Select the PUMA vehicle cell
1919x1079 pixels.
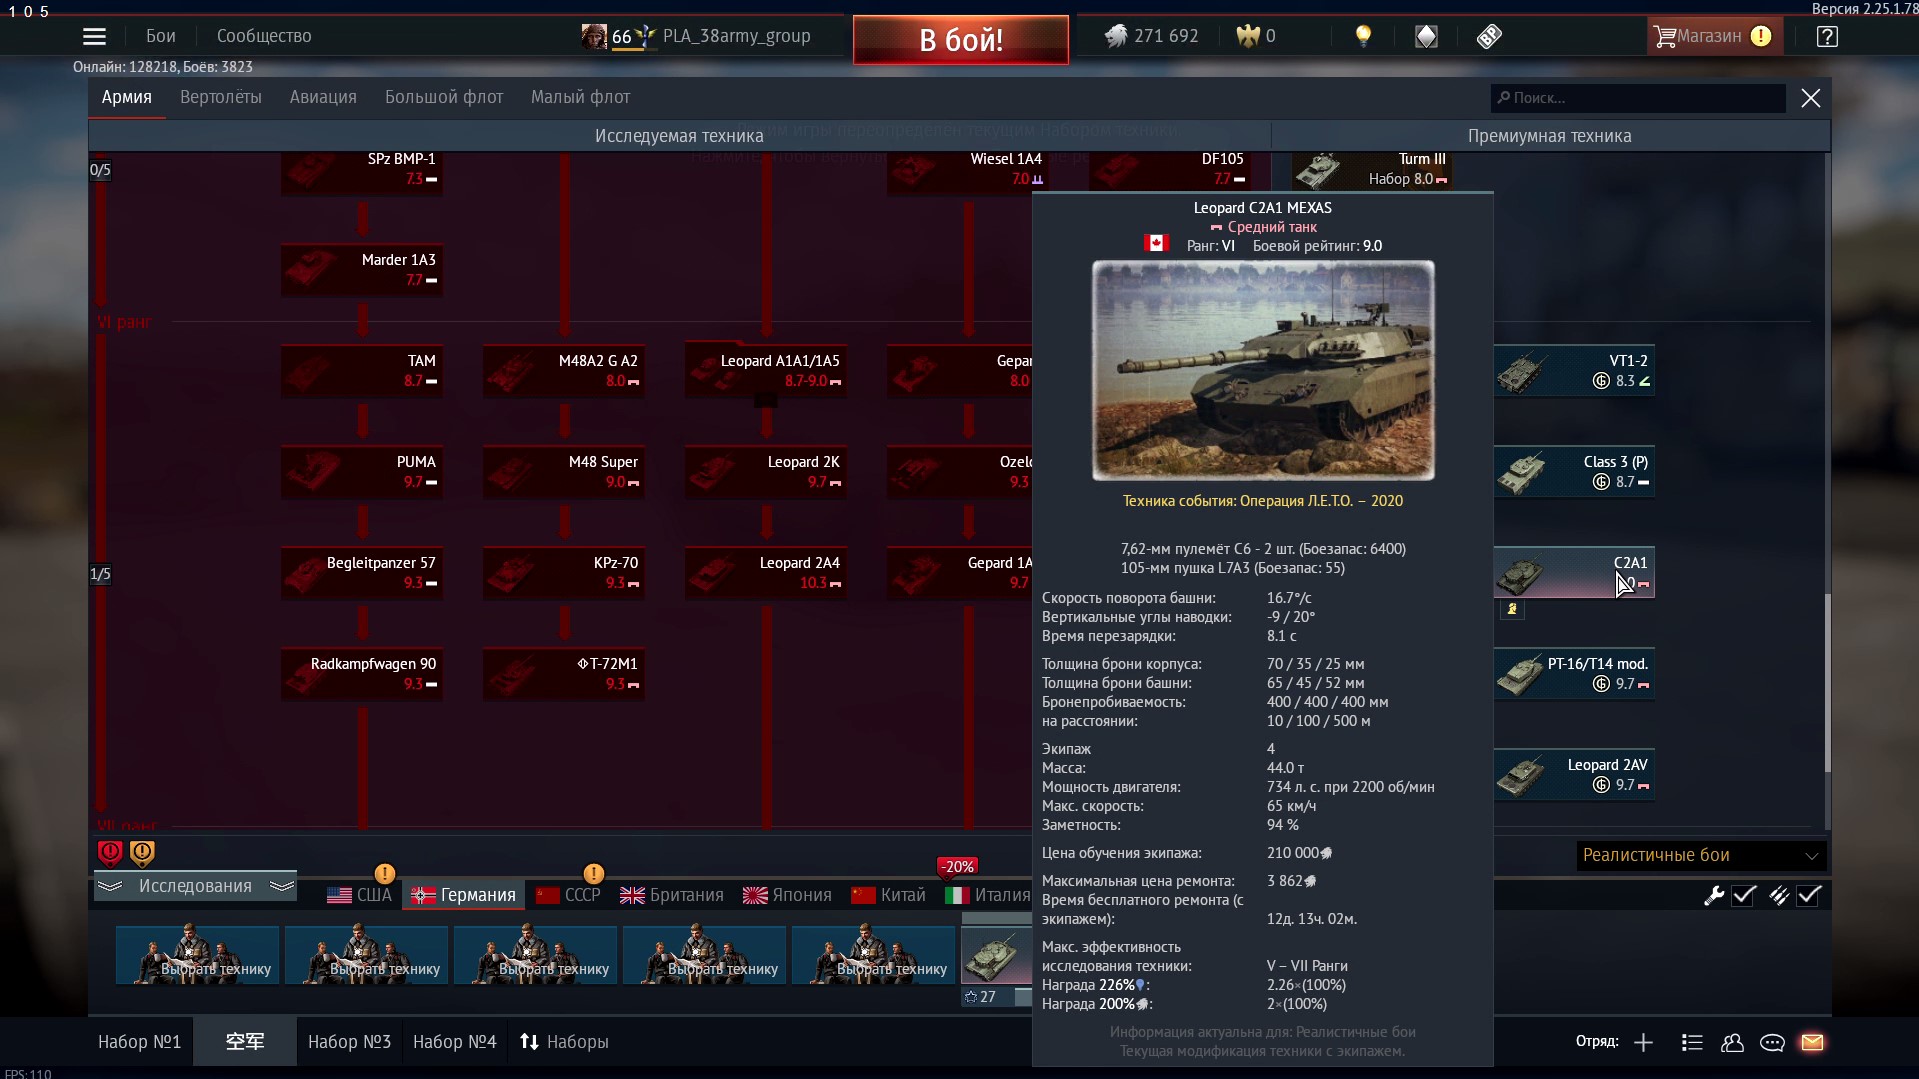(362, 472)
